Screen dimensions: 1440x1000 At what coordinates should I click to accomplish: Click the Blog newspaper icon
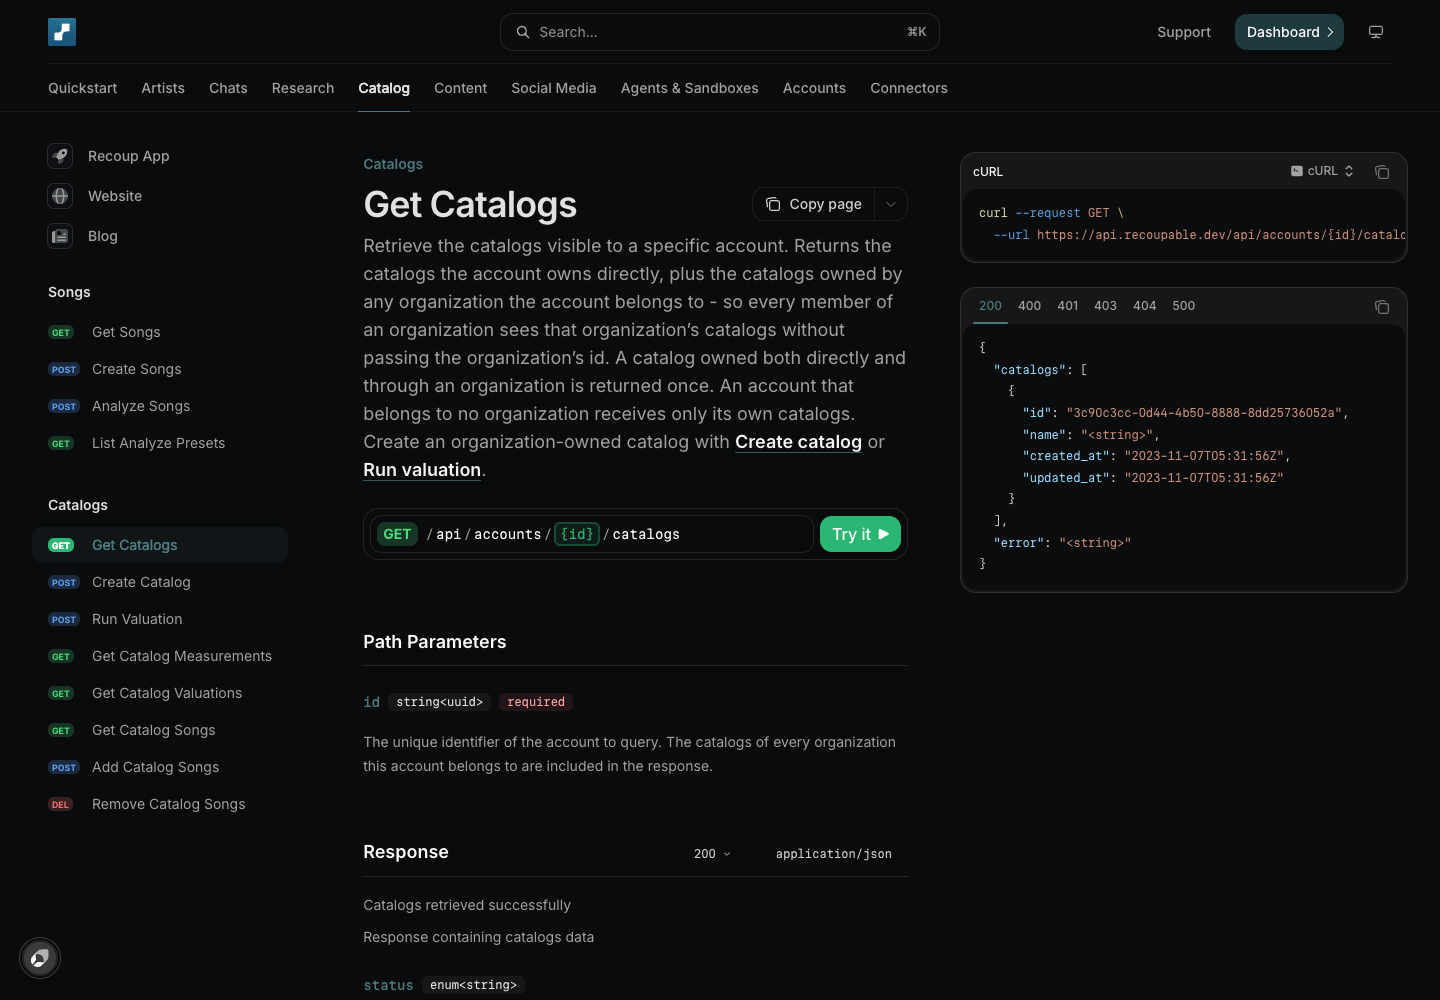coord(60,236)
